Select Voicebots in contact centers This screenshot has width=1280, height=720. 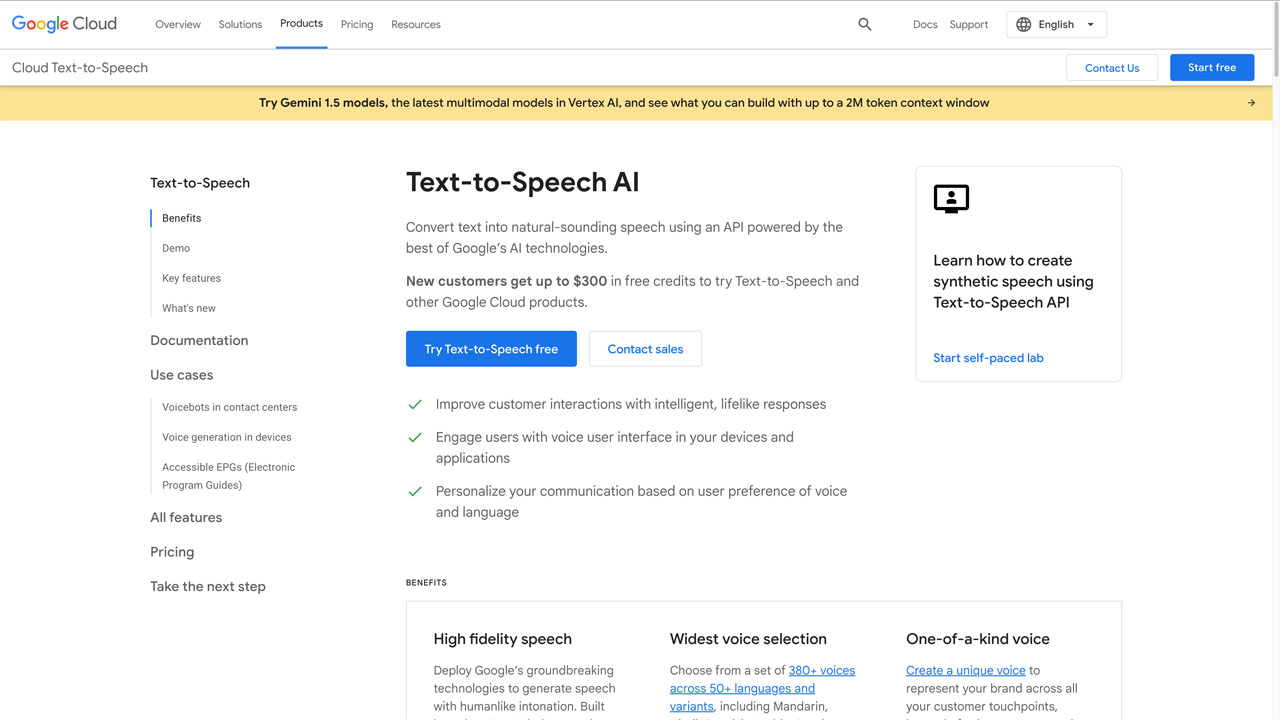click(x=229, y=407)
